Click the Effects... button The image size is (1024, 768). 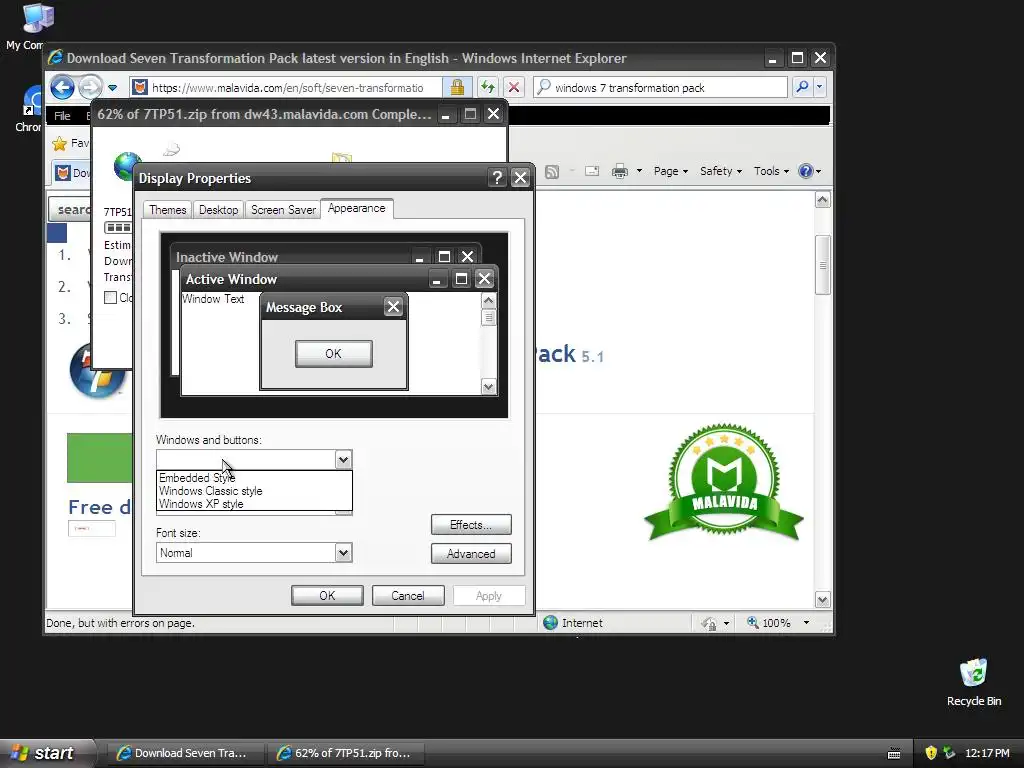click(471, 525)
